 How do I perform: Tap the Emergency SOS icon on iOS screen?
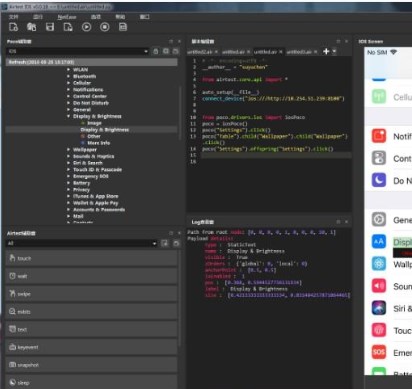pos(379,352)
